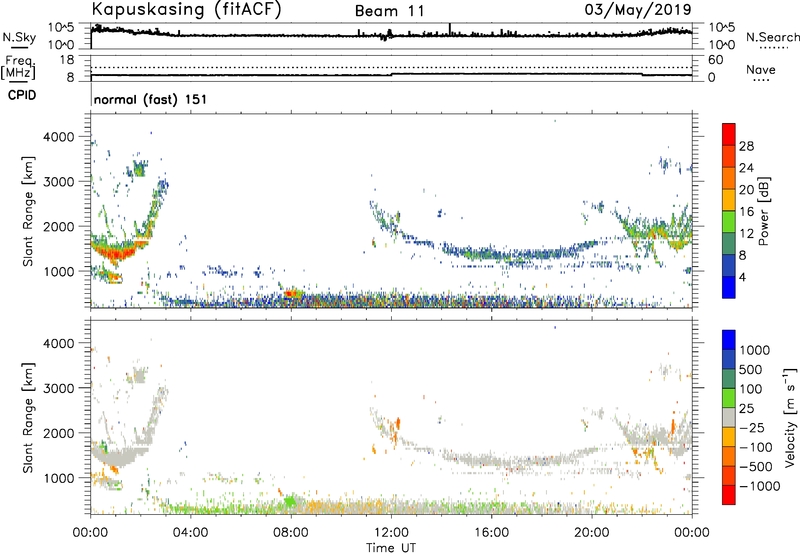Click the velocity colorbar value -1000
The image size is (800, 554).
pyautogui.click(x=760, y=486)
